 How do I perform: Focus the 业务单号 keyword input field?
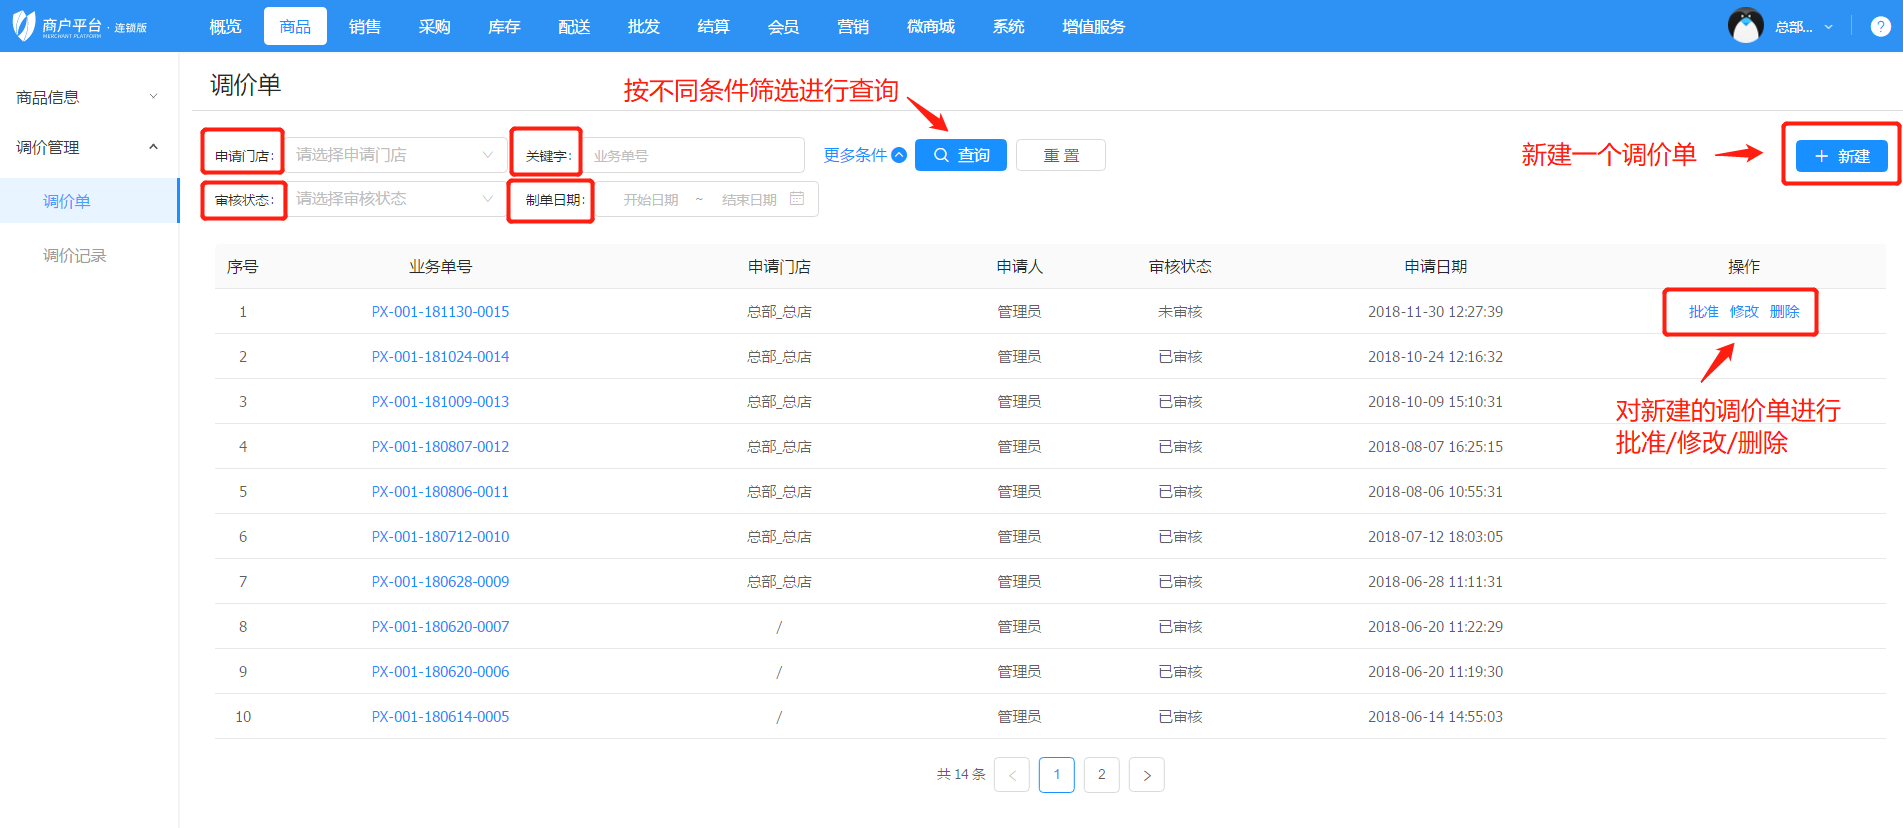pyautogui.click(x=694, y=156)
